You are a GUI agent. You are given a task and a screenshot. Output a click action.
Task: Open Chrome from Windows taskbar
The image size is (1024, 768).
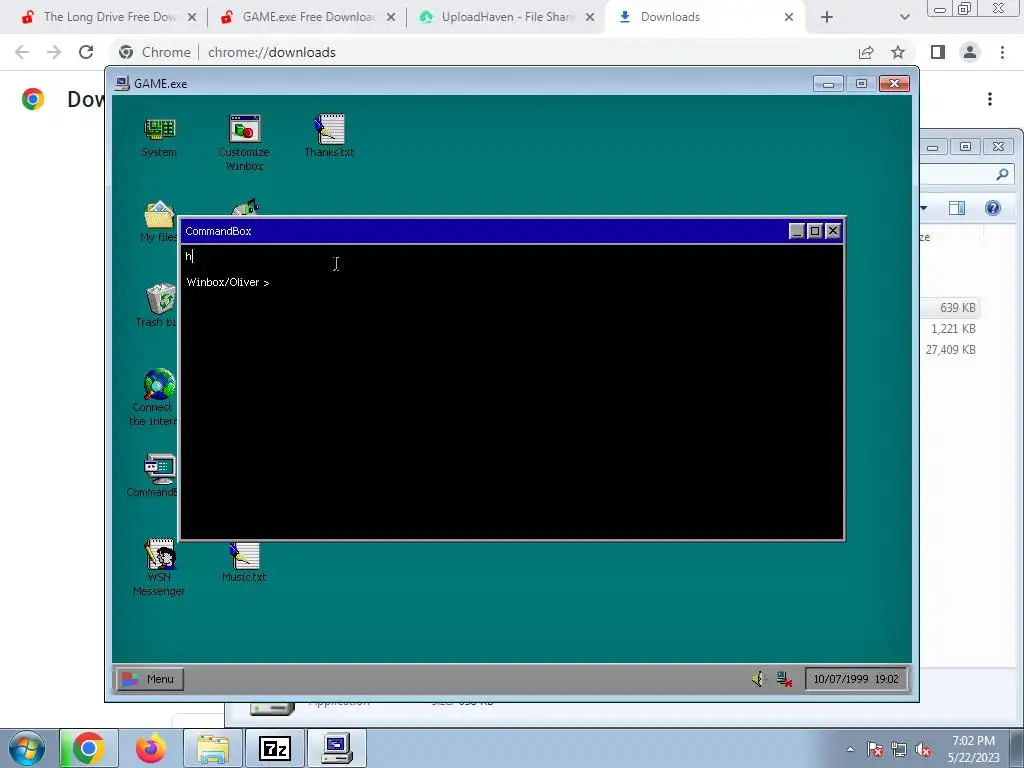coord(89,748)
